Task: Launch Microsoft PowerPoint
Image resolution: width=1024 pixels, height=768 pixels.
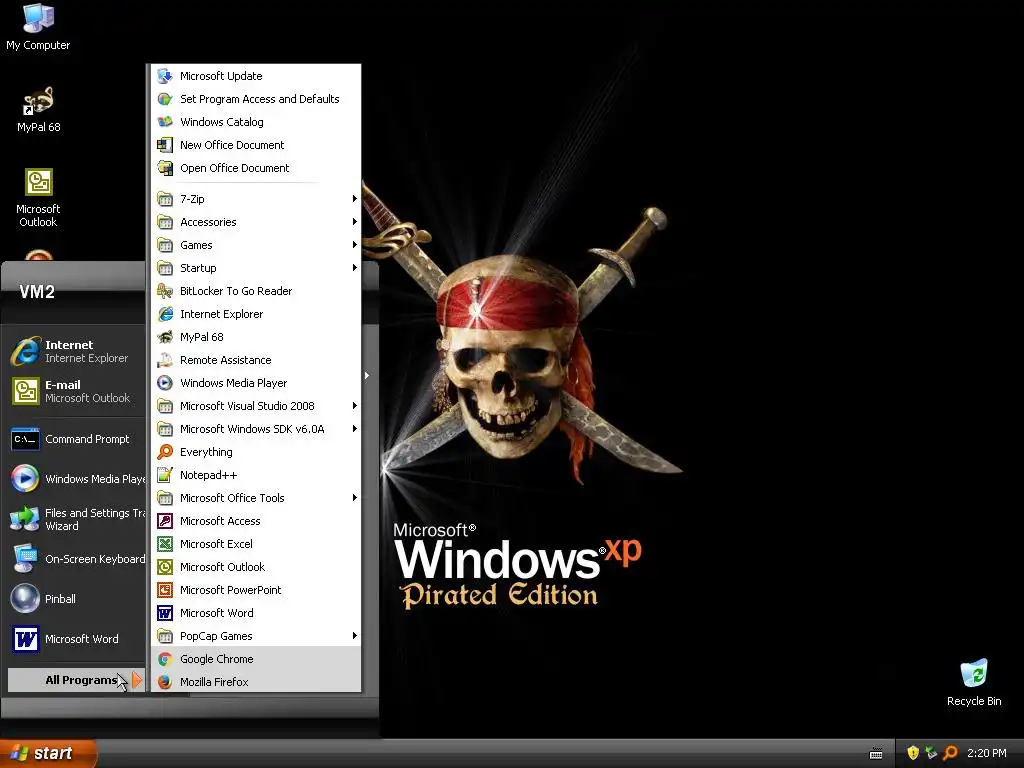Action: coord(256,590)
